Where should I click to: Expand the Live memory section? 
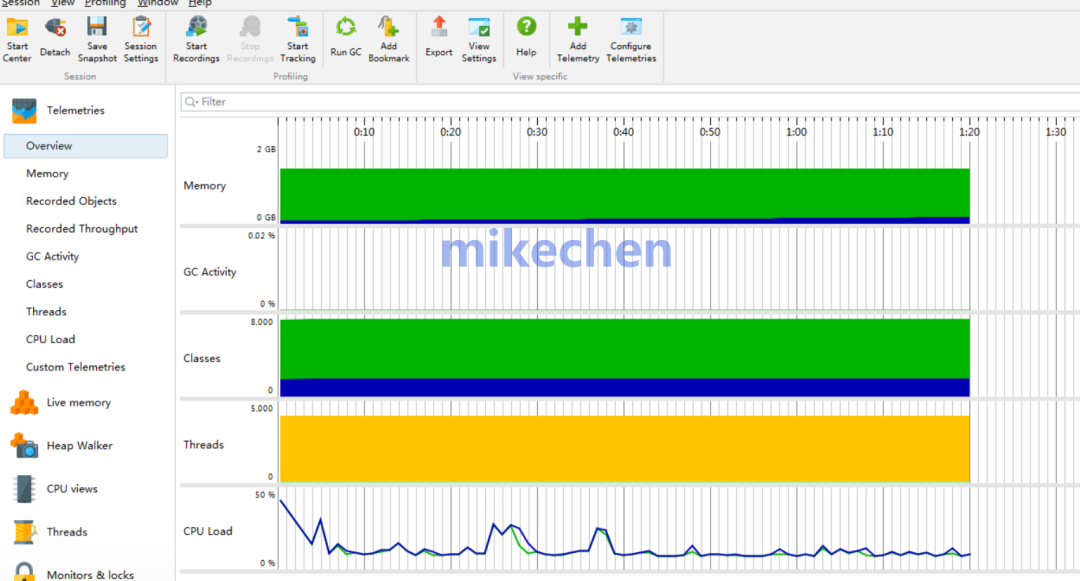pyautogui.click(x=78, y=403)
